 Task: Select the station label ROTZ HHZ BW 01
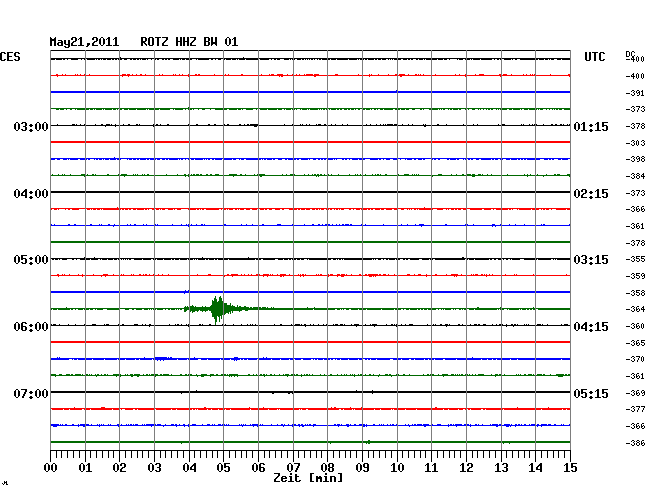[x=189, y=42]
